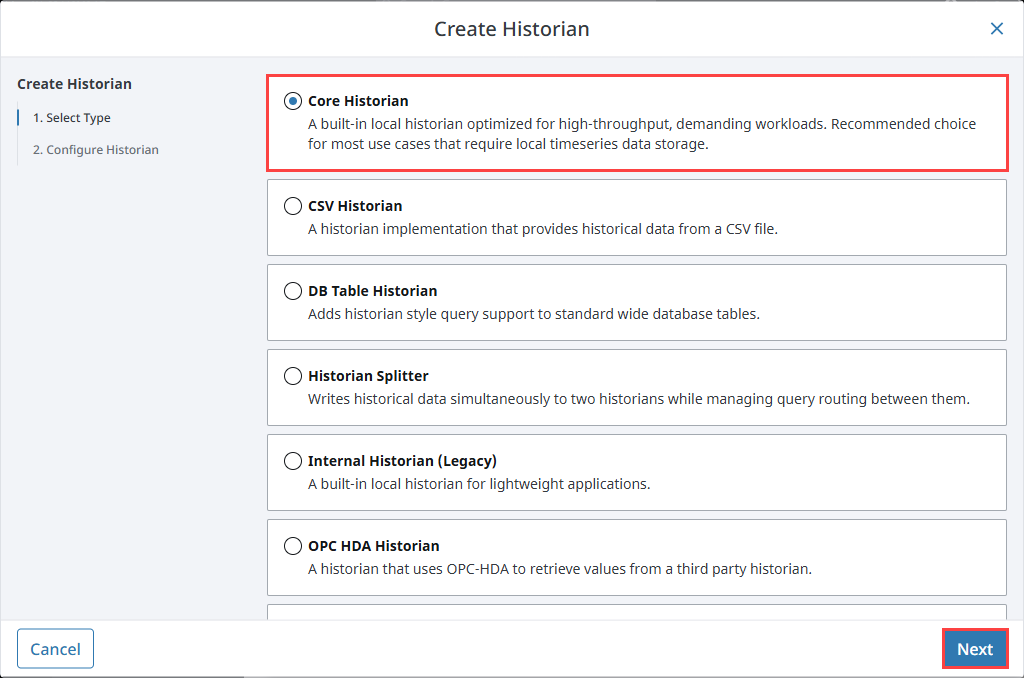Choose the DB Table Historian option
Screen dimensions: 1024x678
292,291
